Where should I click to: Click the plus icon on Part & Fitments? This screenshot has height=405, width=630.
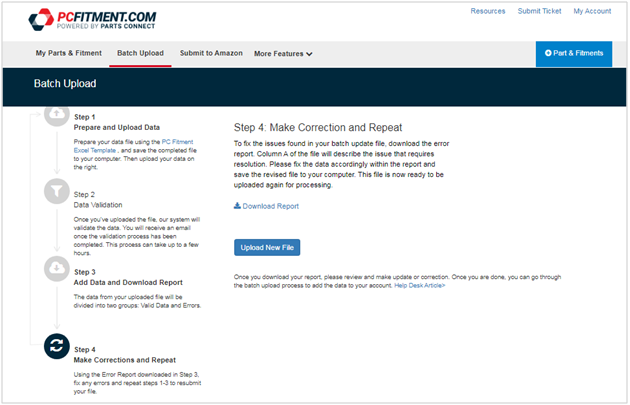(548, 53)
